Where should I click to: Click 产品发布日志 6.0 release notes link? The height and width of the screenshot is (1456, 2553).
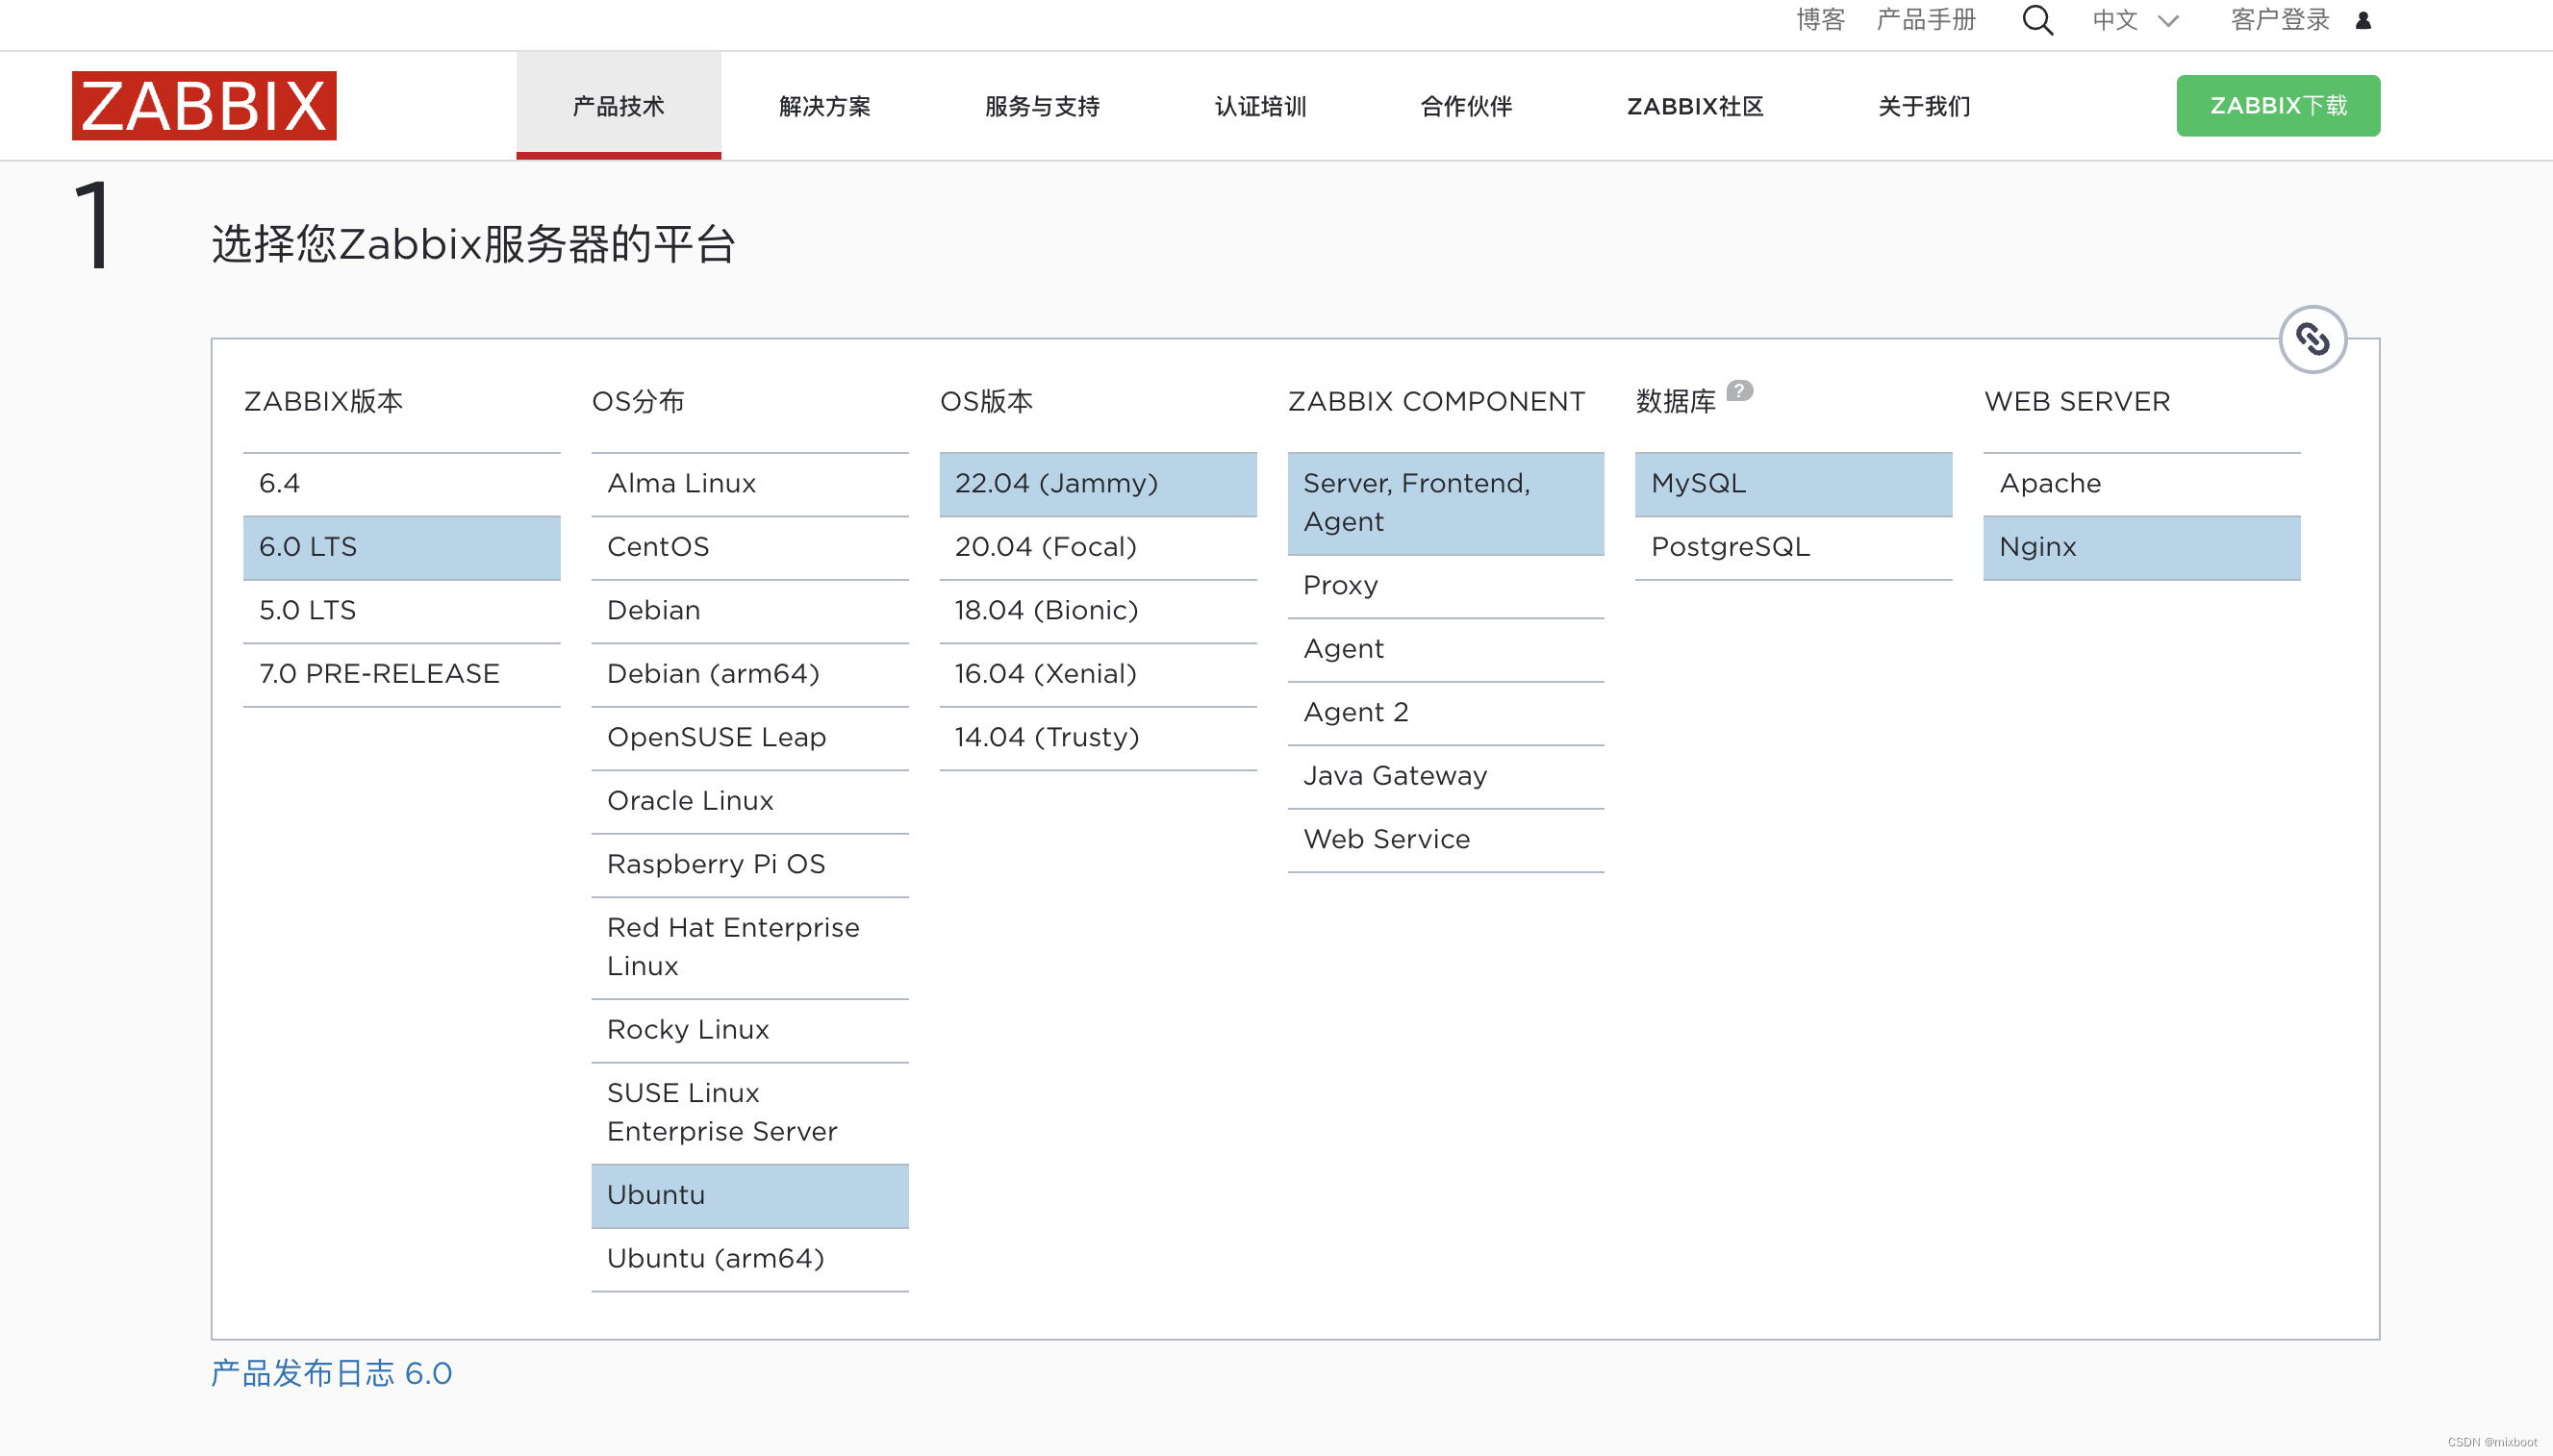[x=332, y=1372]
